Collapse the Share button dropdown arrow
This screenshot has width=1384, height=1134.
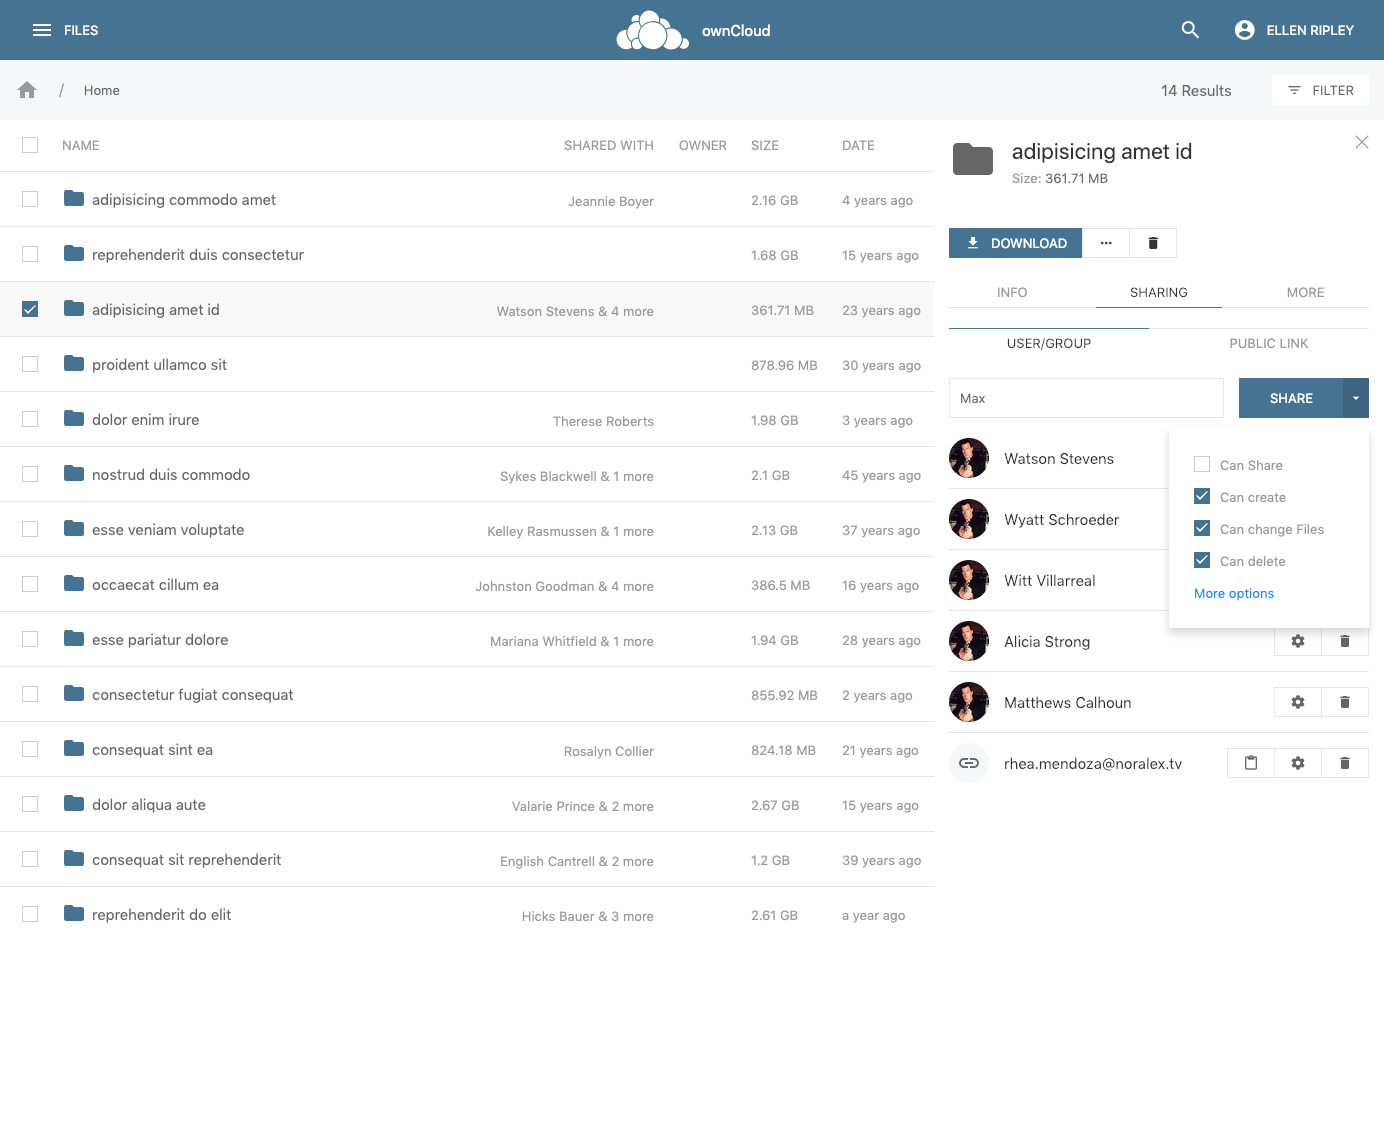(x=1356, y=398)
